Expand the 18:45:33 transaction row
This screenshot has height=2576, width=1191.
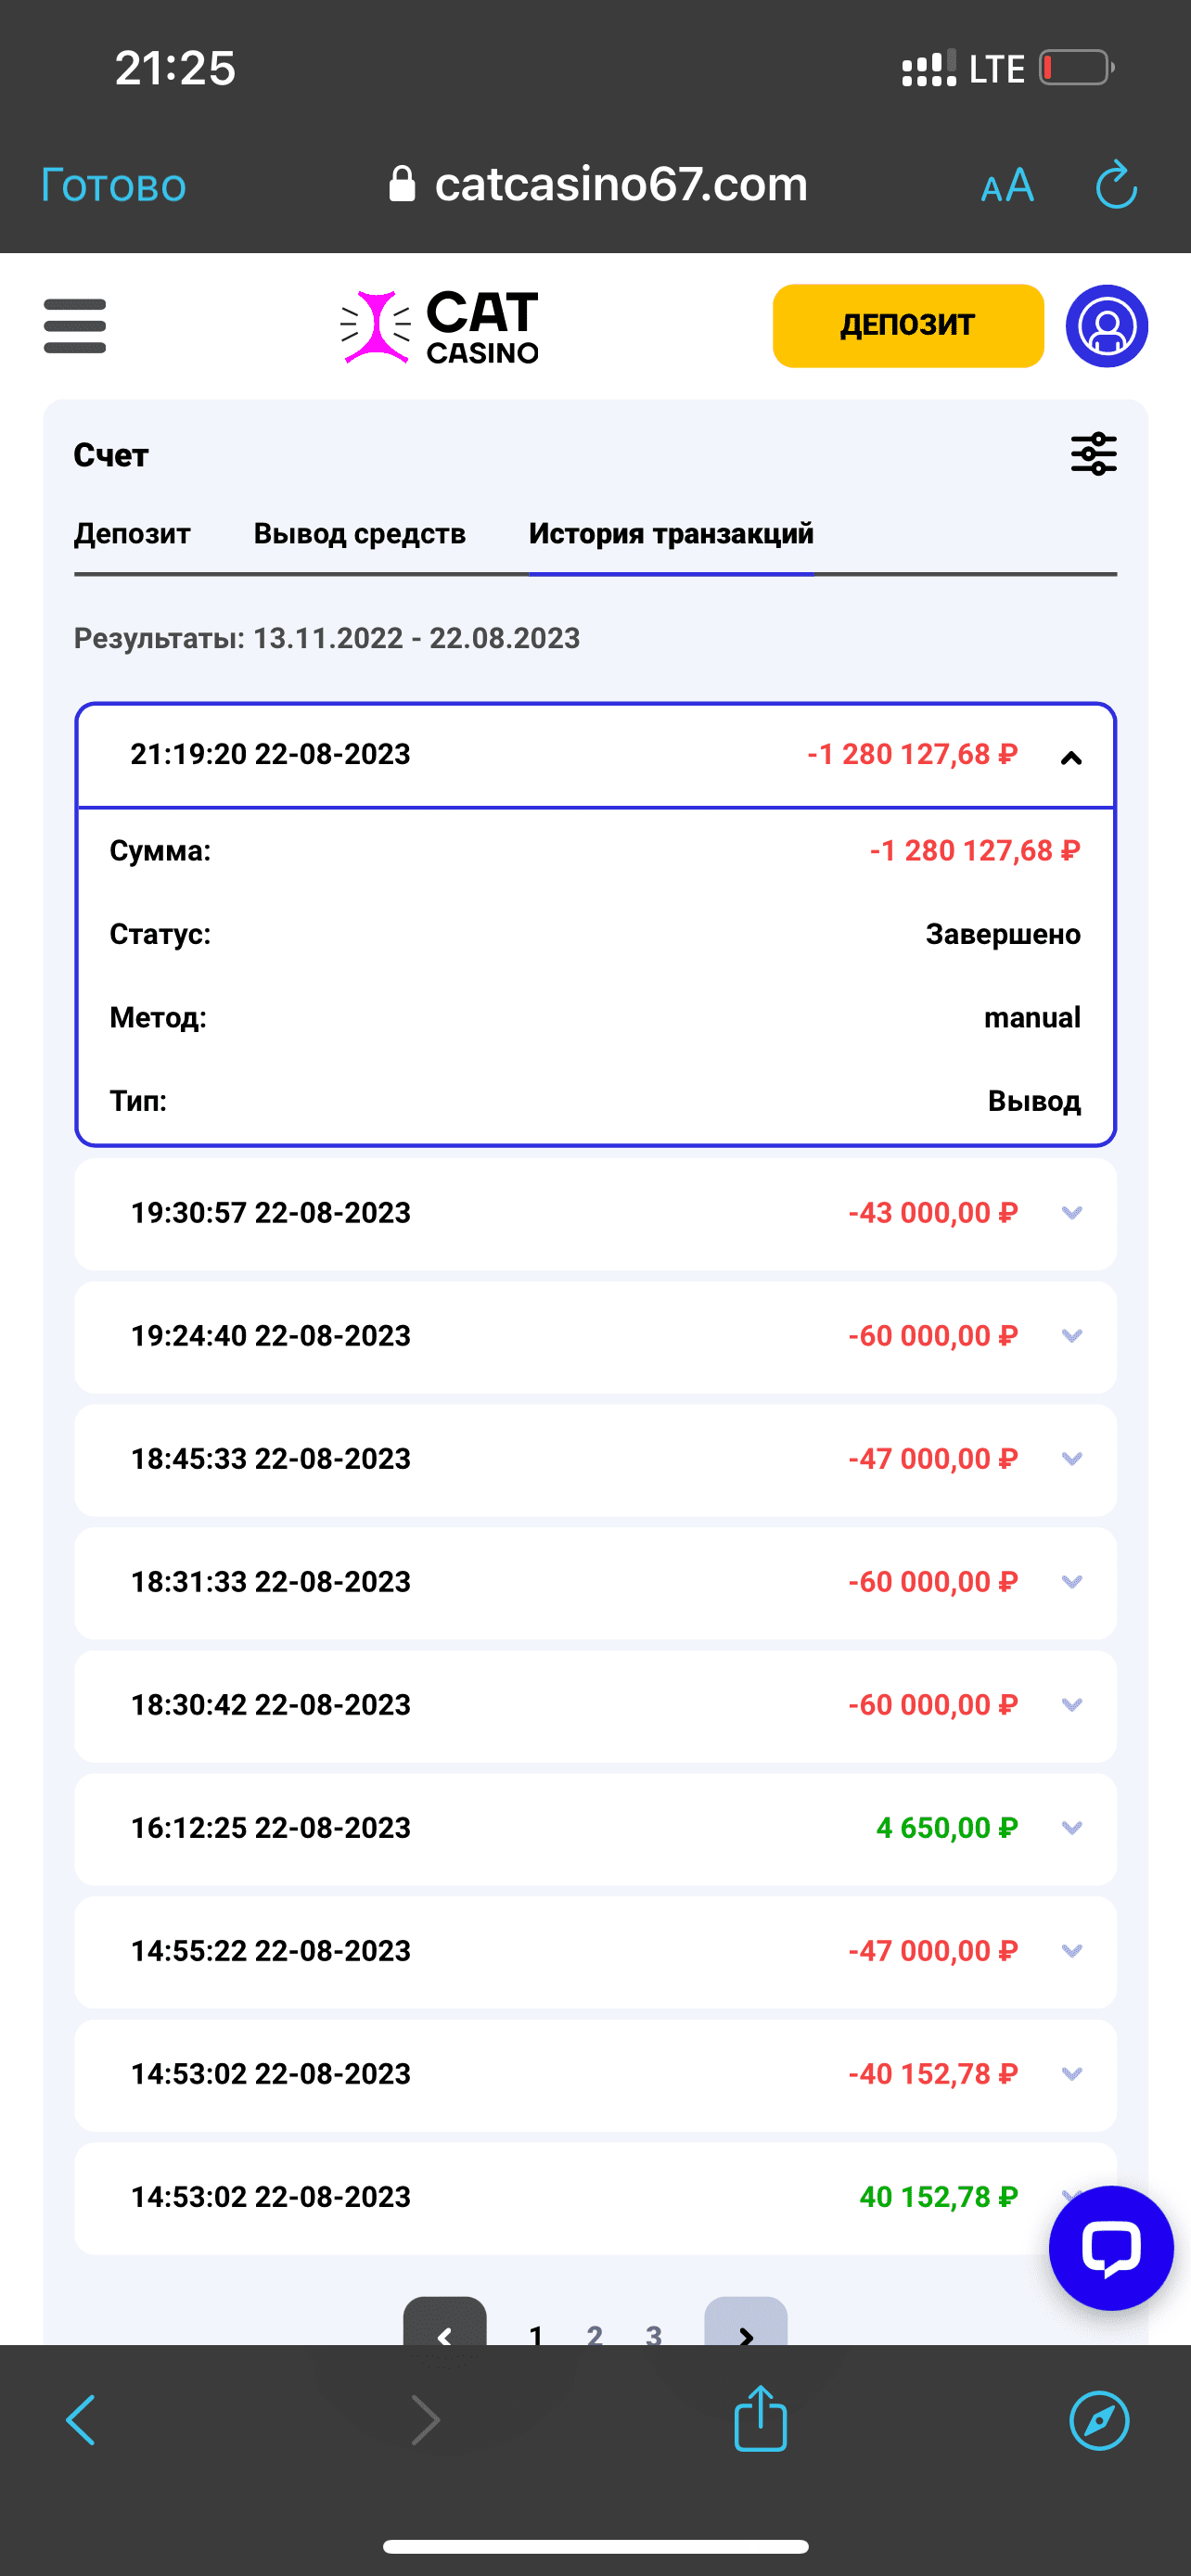[595, 1459]
